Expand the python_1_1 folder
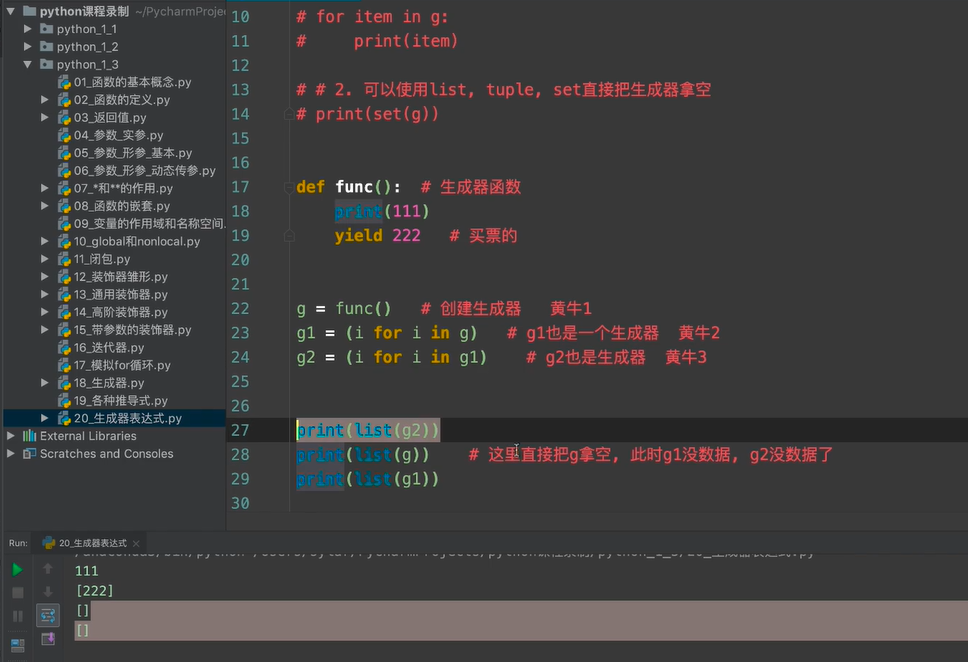968x662 pixels. pyautogui.click(x=27, y=29)
